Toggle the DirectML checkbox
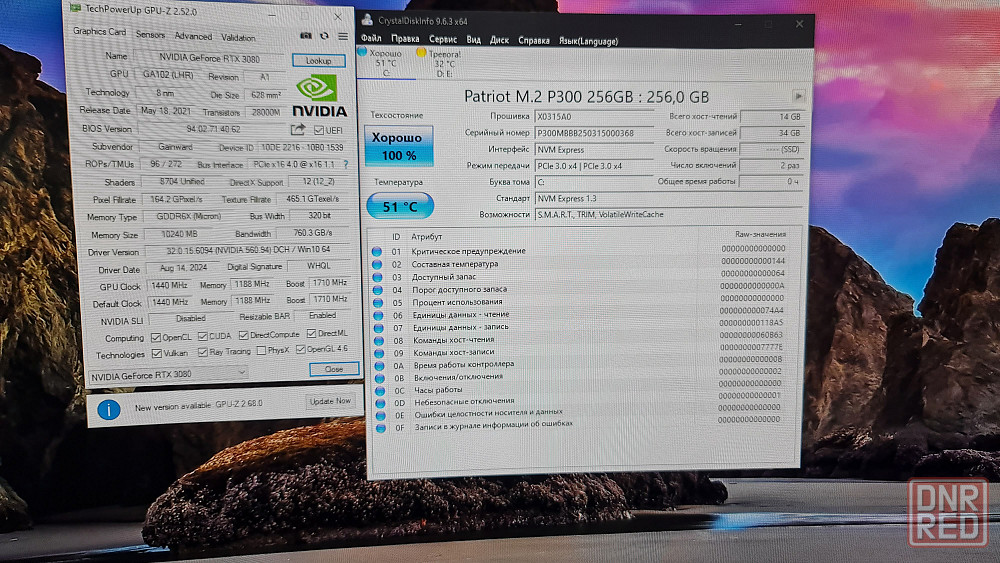Image resolution: width=1000 pixels, height=563 pixels. tap(311, 333)
